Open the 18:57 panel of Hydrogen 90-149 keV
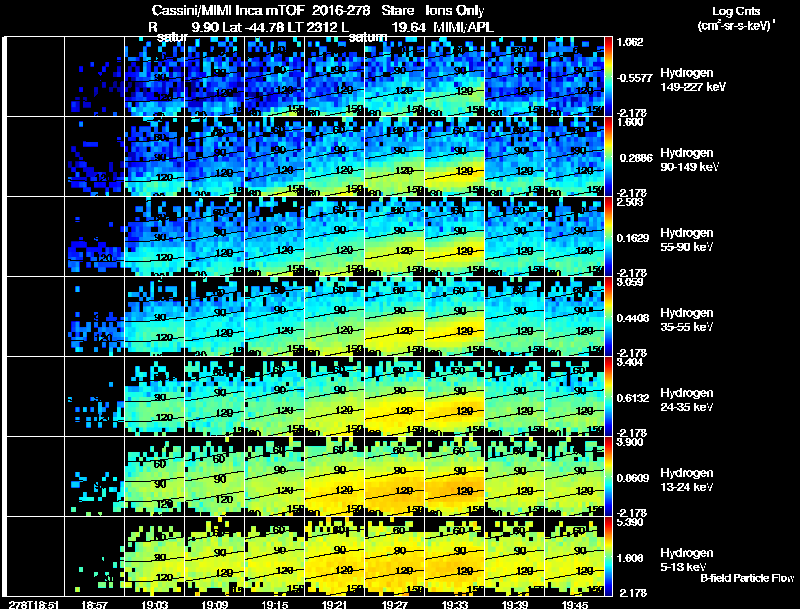The height and width of the screenshot is (609, 800). coord(94,157)
